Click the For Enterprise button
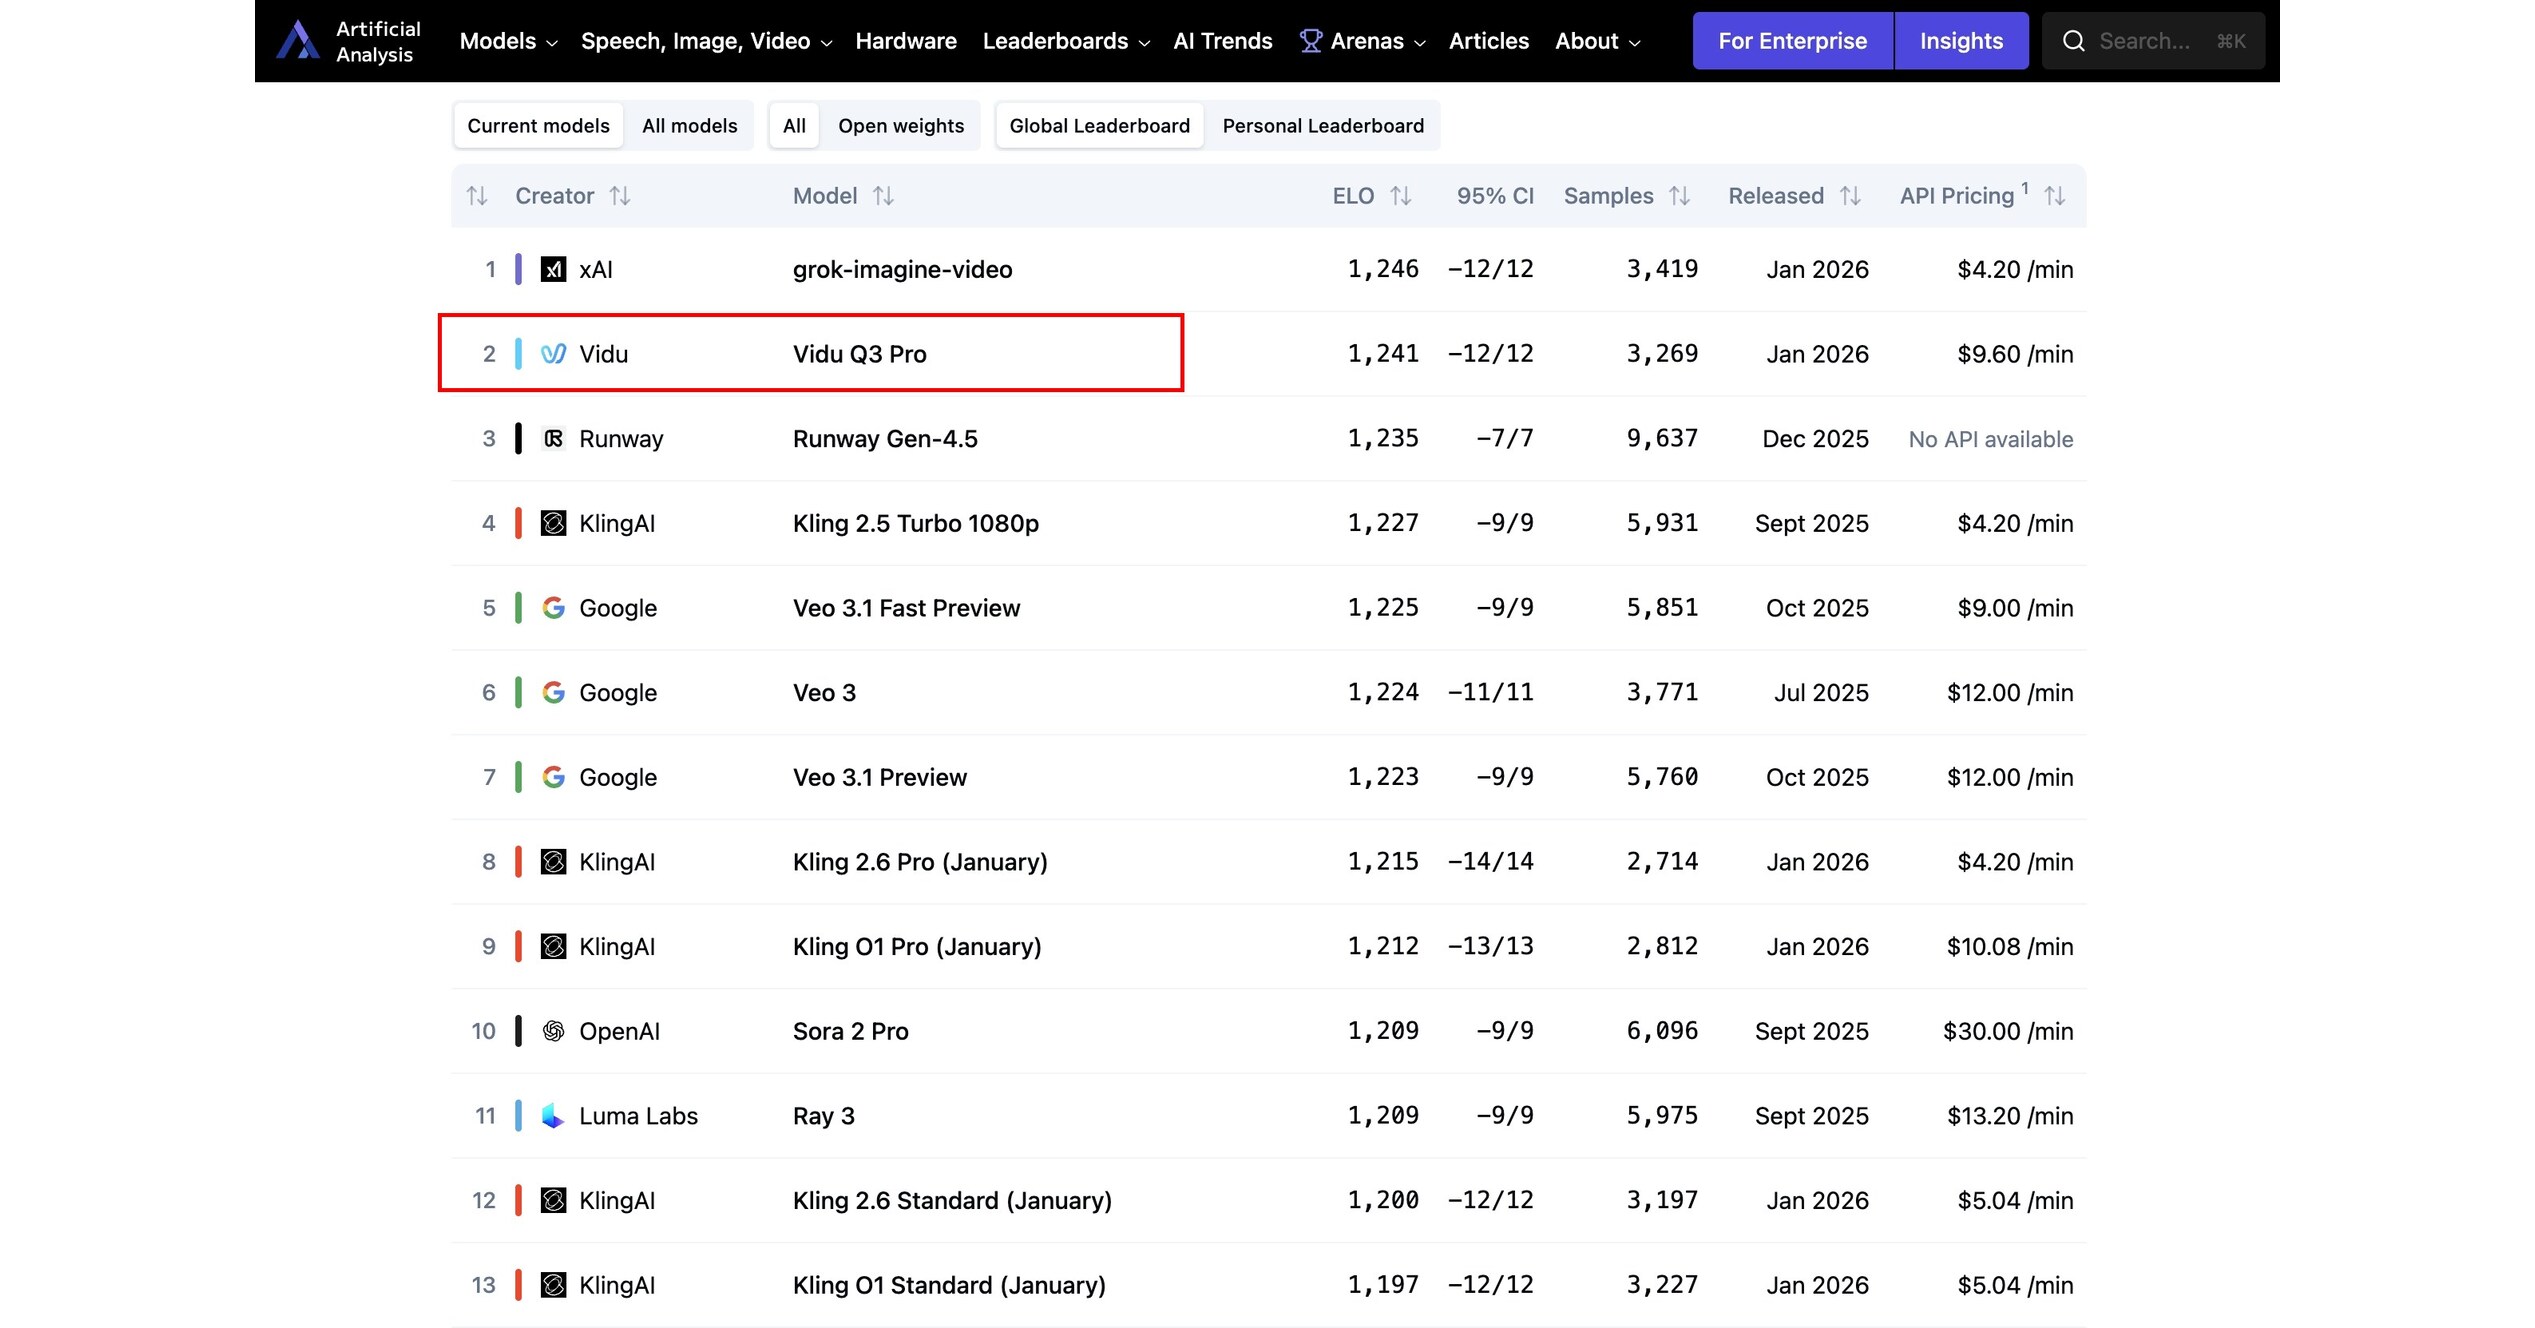 point(1791,40)
